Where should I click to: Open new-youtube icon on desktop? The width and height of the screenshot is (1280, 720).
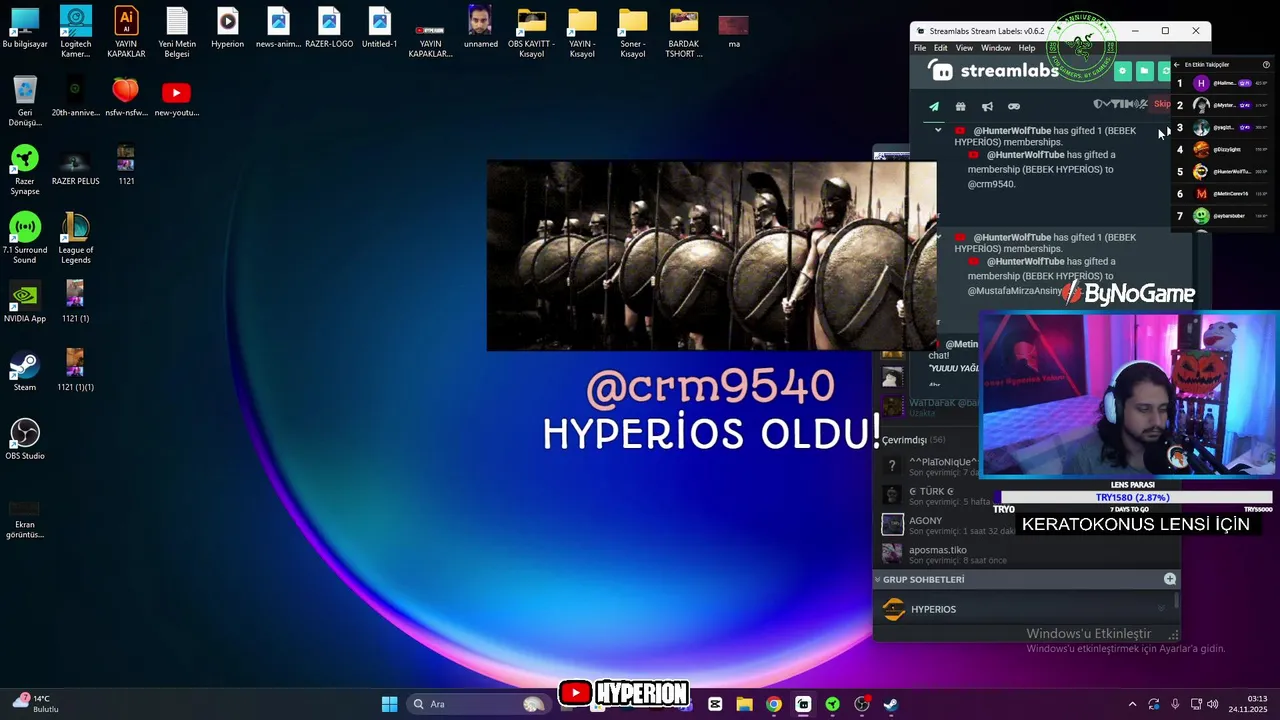click(x=176, y=98)
